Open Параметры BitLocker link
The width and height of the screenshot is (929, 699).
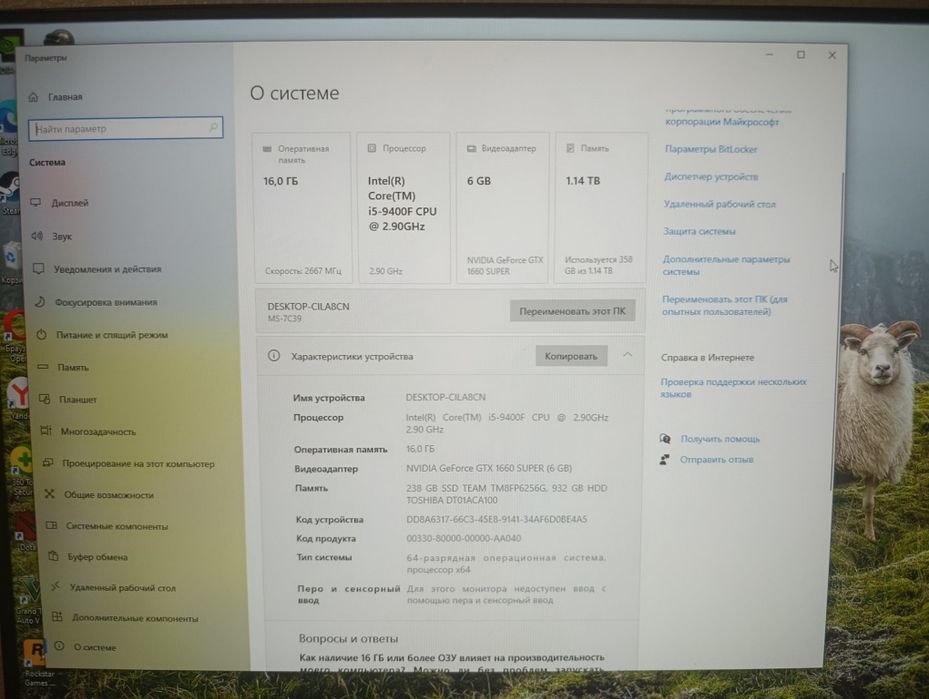[711, 149]
